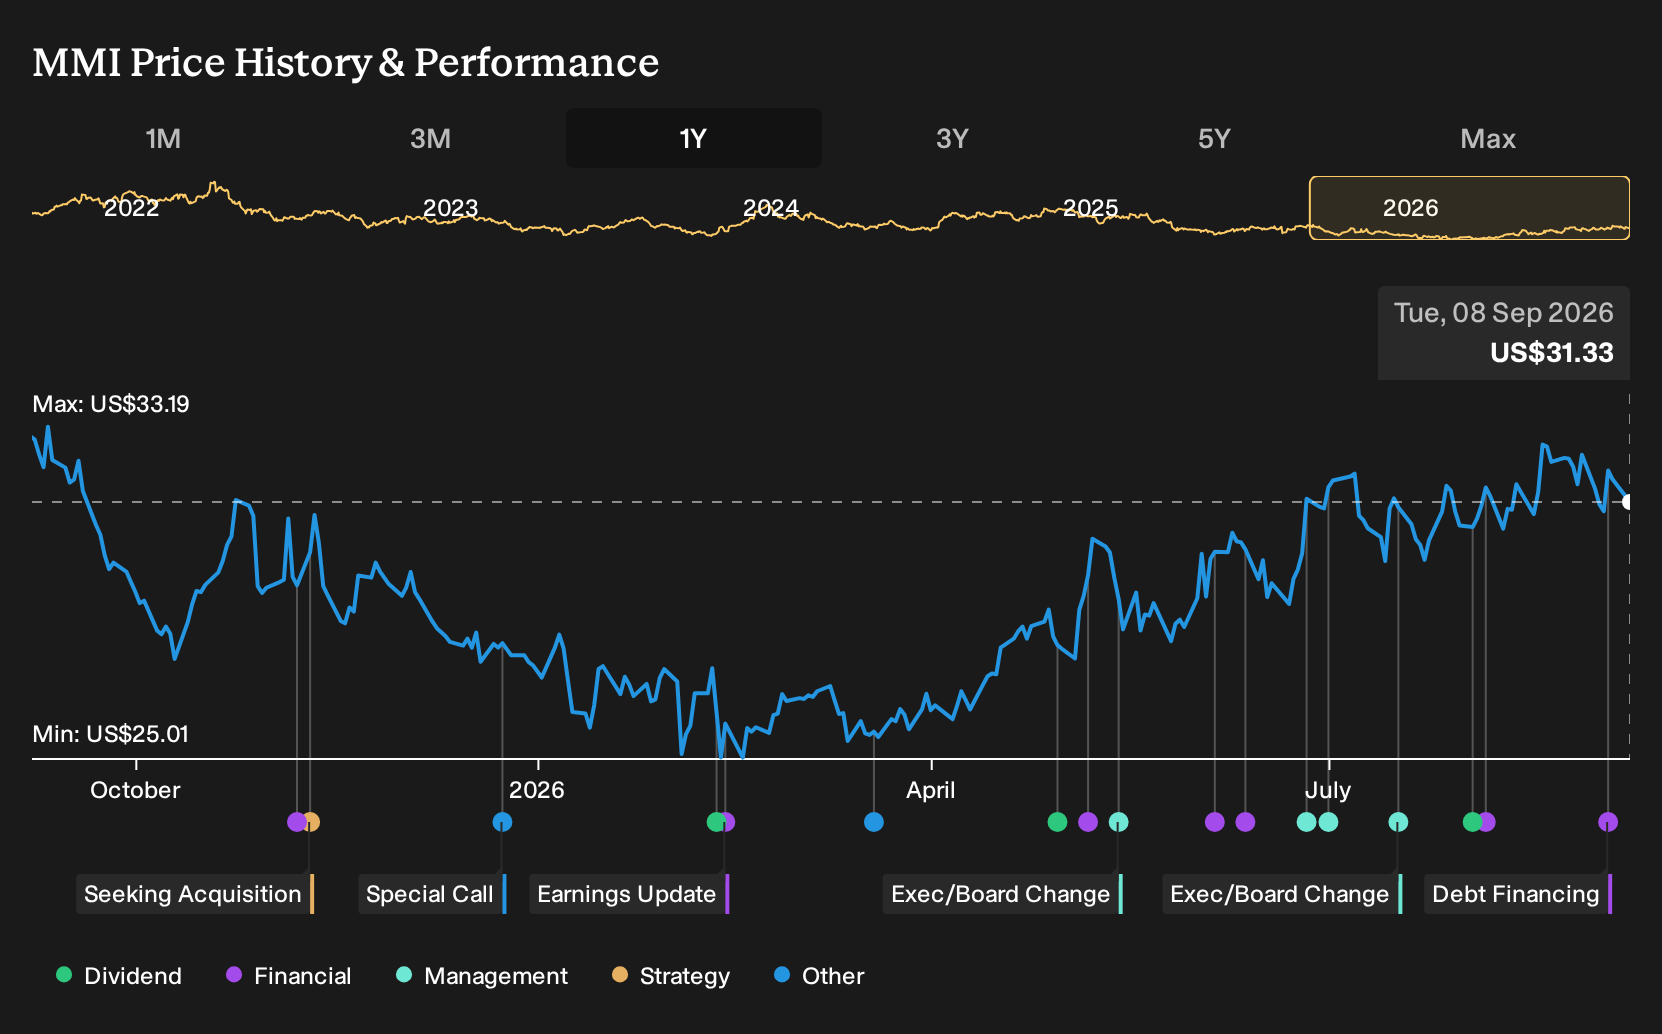Click the purple marker beside the orange dot
This screenshot has width=1662, height=1034.
click(296, 822)
